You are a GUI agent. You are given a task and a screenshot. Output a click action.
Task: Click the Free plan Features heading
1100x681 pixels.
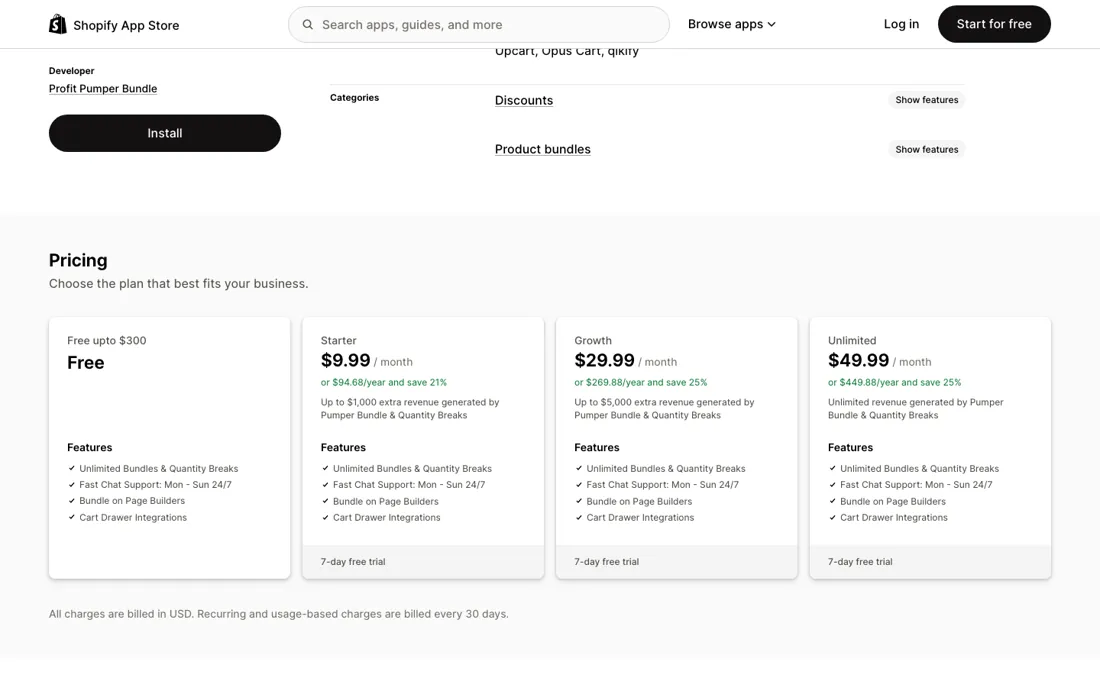pyautogui.click(x=89, y=447)
